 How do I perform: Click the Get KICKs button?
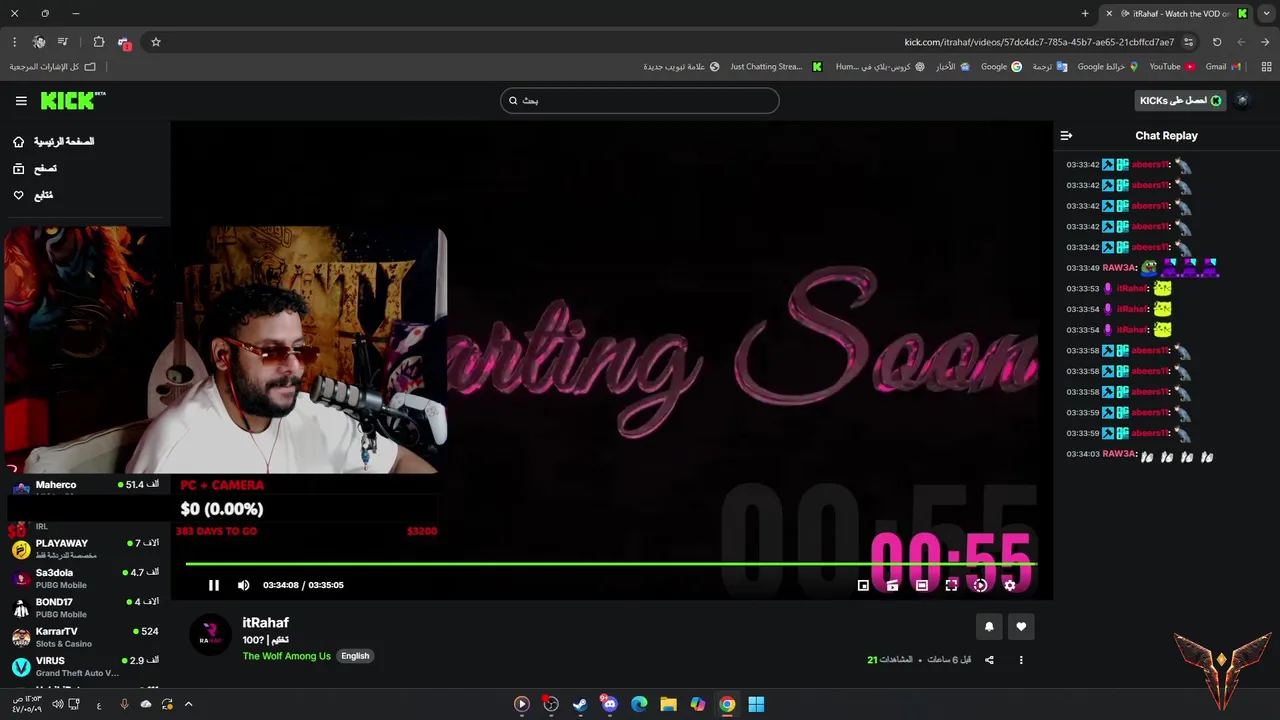1181,100
